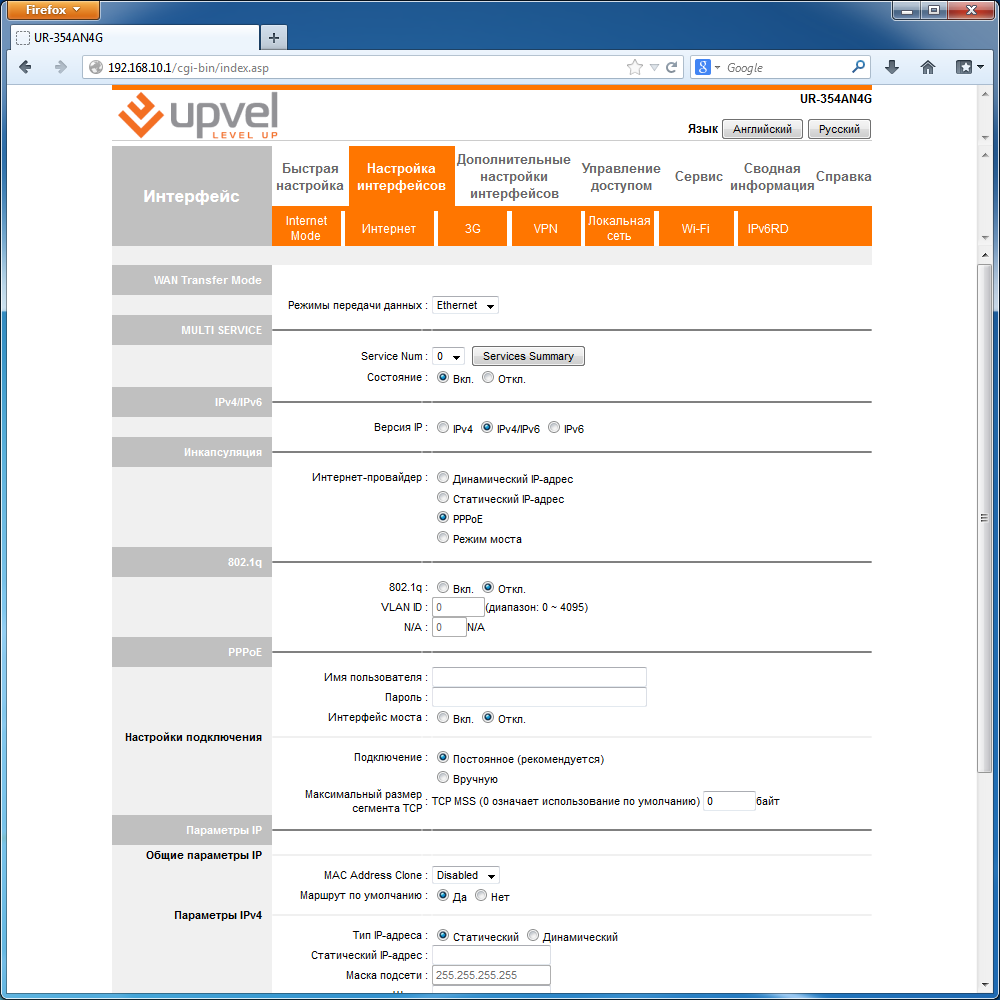Click the VLAN ID input field

tap(458, 607)
